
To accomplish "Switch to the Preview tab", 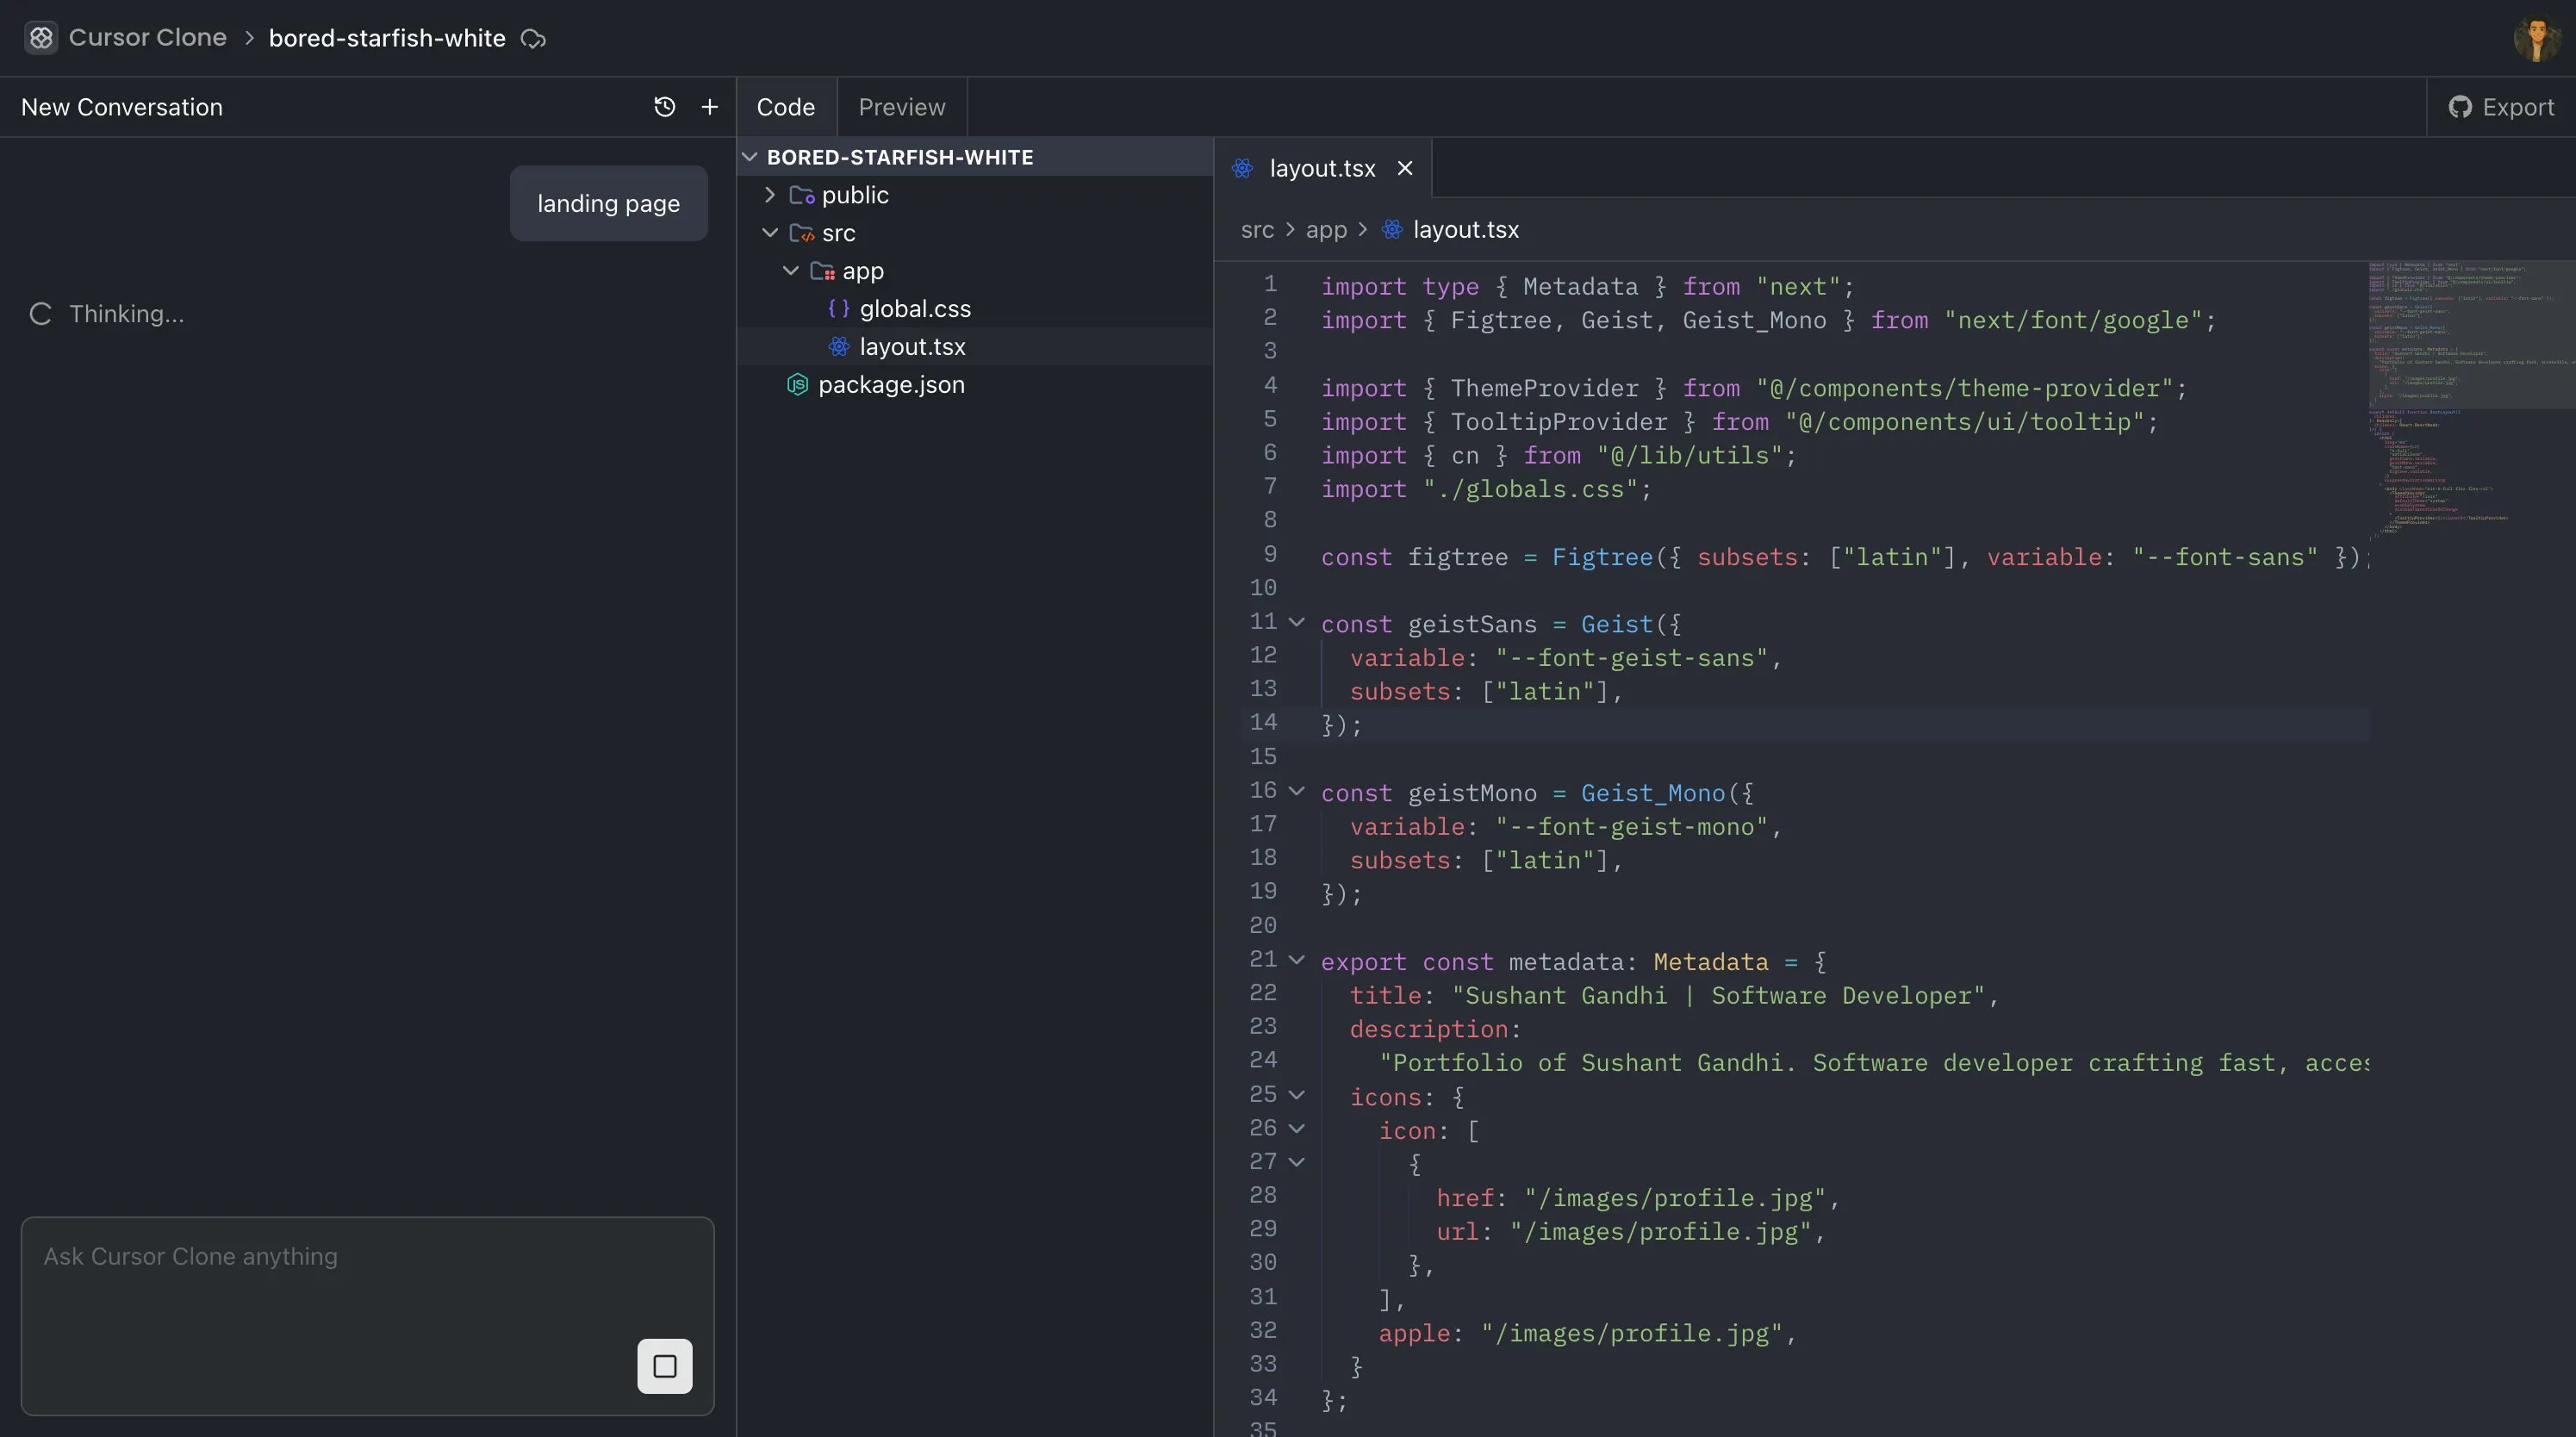I will 901,107.
